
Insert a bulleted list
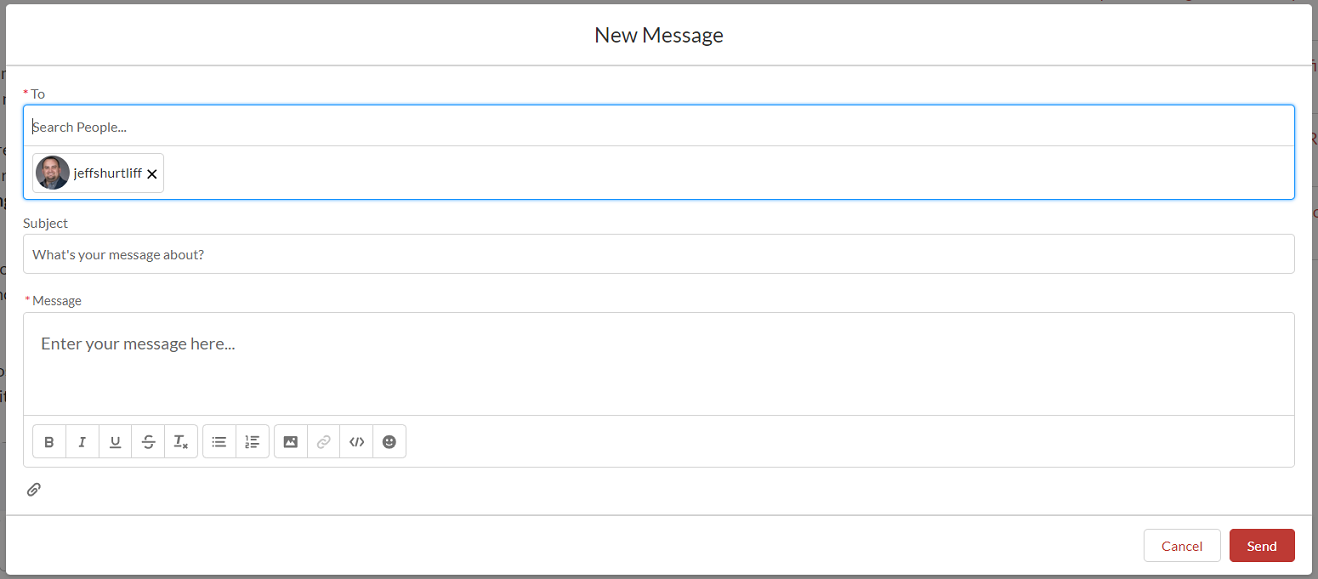[219, 441]
